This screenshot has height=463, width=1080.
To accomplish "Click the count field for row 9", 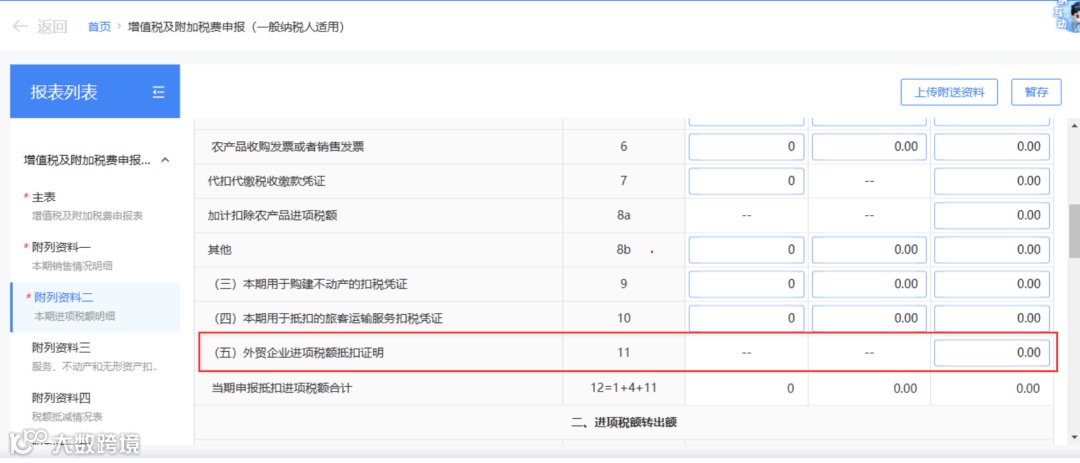I will click(747, 284).
